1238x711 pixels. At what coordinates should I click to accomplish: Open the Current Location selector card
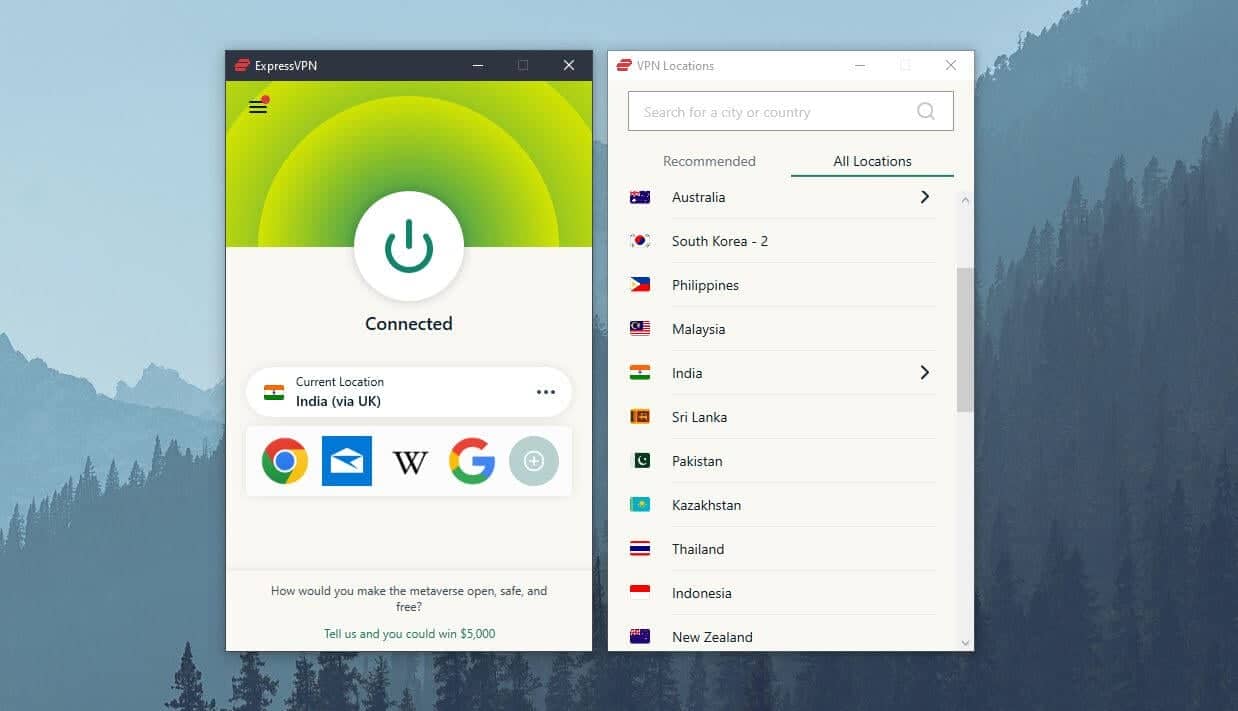point(409,392)
